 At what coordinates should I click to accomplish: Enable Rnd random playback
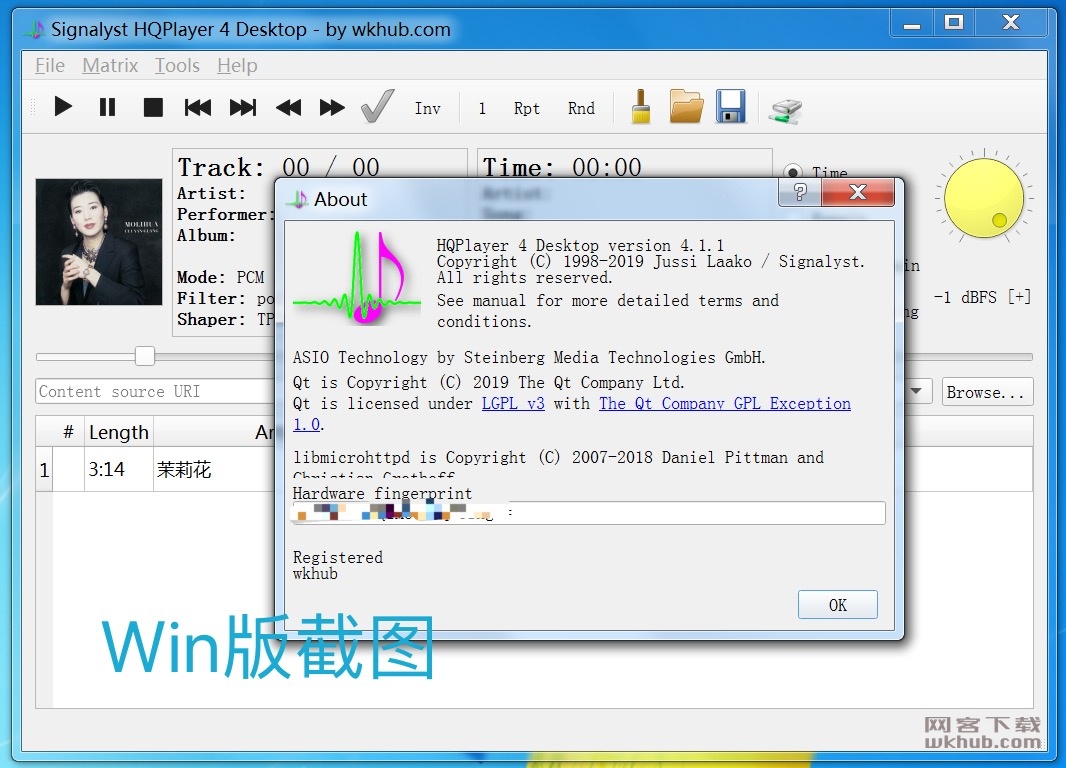click(x=581, y=108)
